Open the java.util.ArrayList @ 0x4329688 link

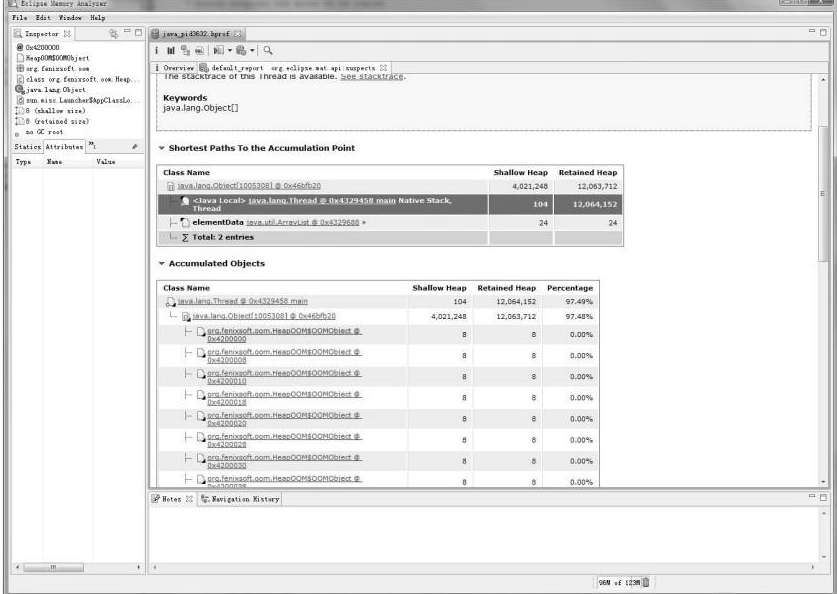tap(303, 223)
